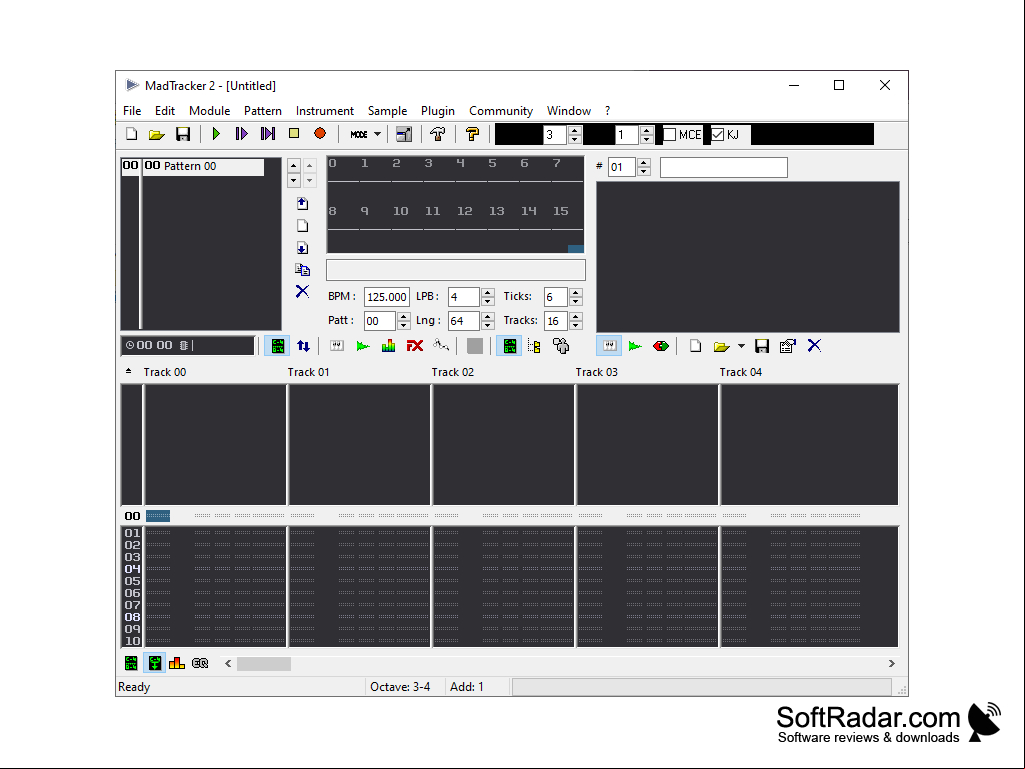Click the mixer window icon after MODE

pos(404,134)
